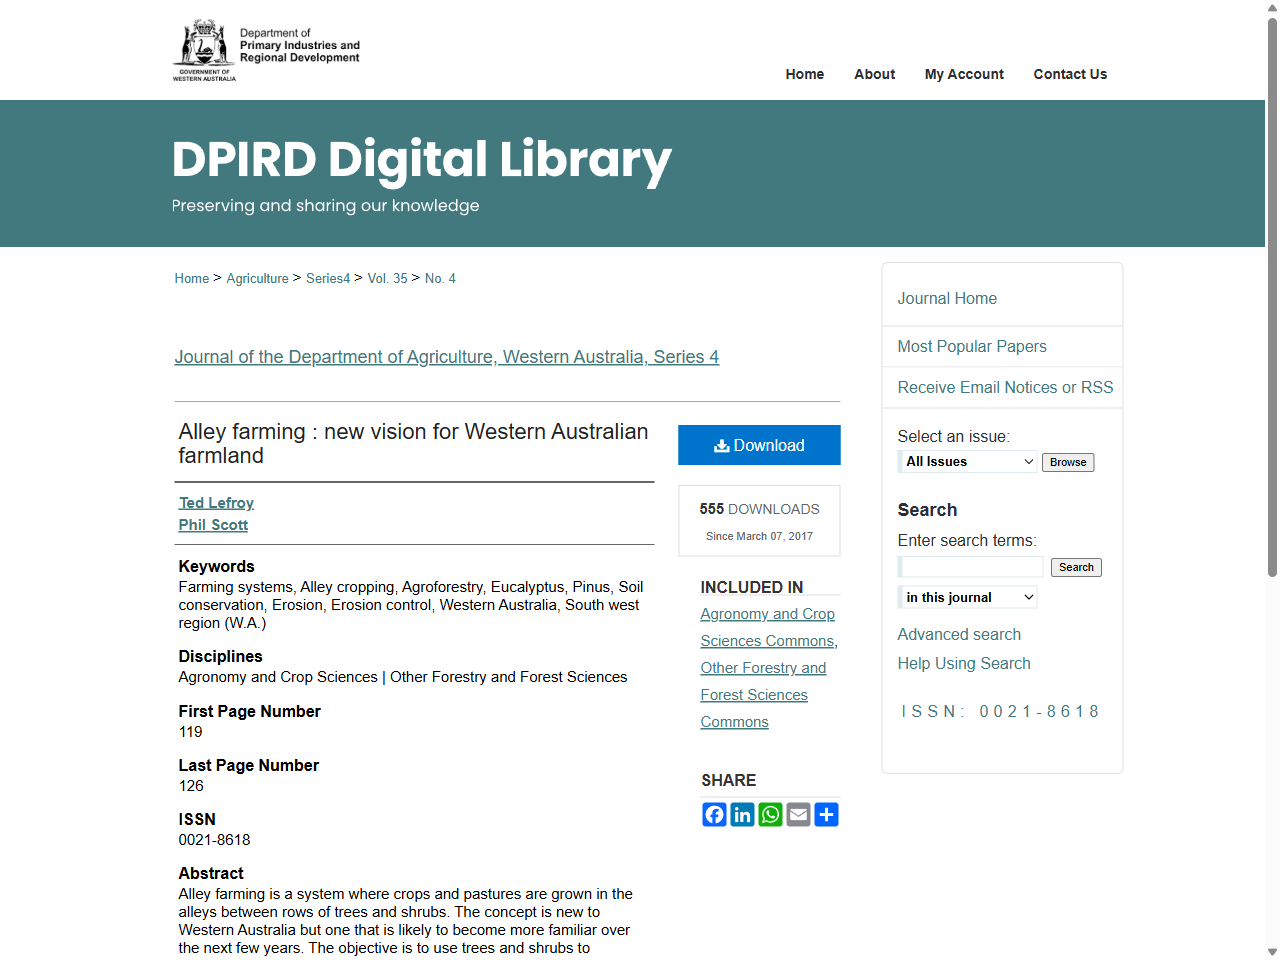Image resolution: width=1280 pixels, height=960 pixels.
Task: Click the Keywords heading
Action: 216,566
